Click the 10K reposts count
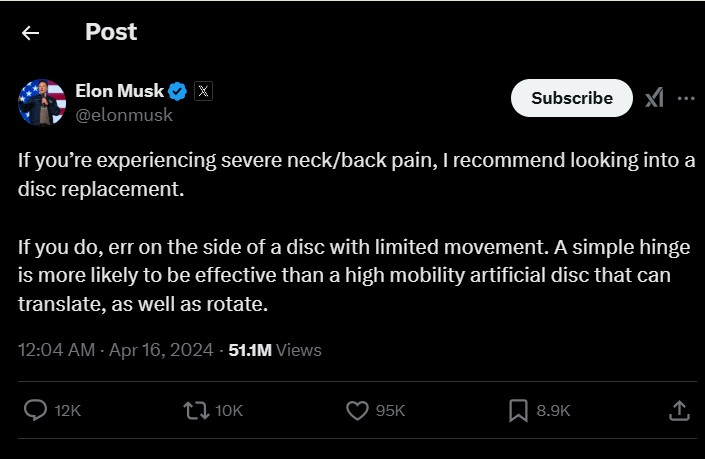 (x=229, y=411)
